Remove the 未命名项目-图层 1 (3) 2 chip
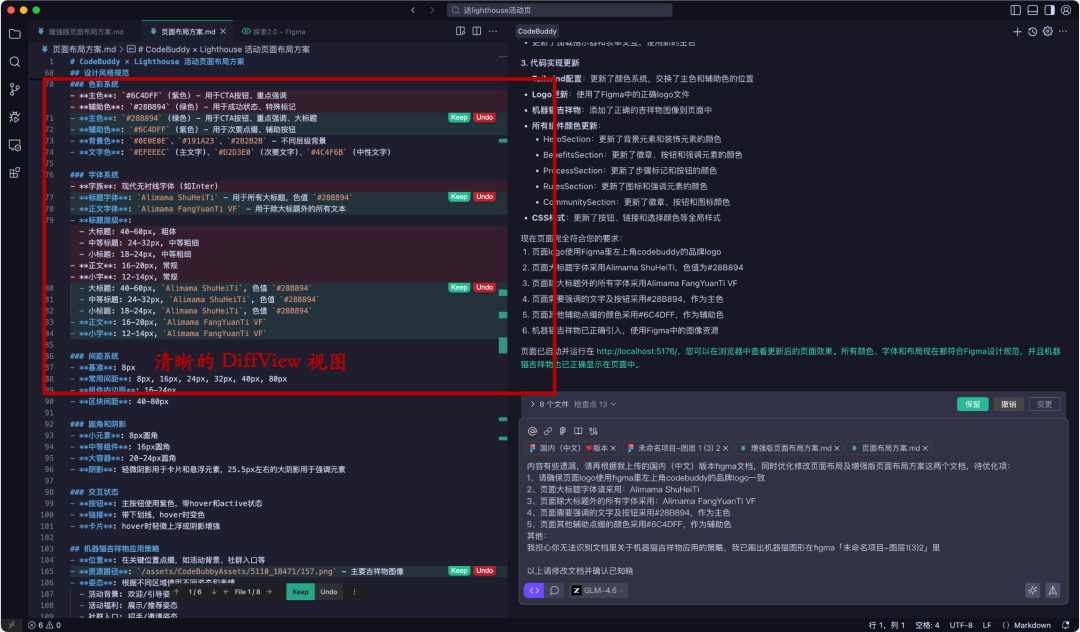Screen dimensions: 1080x632 [x=725, y=448]
